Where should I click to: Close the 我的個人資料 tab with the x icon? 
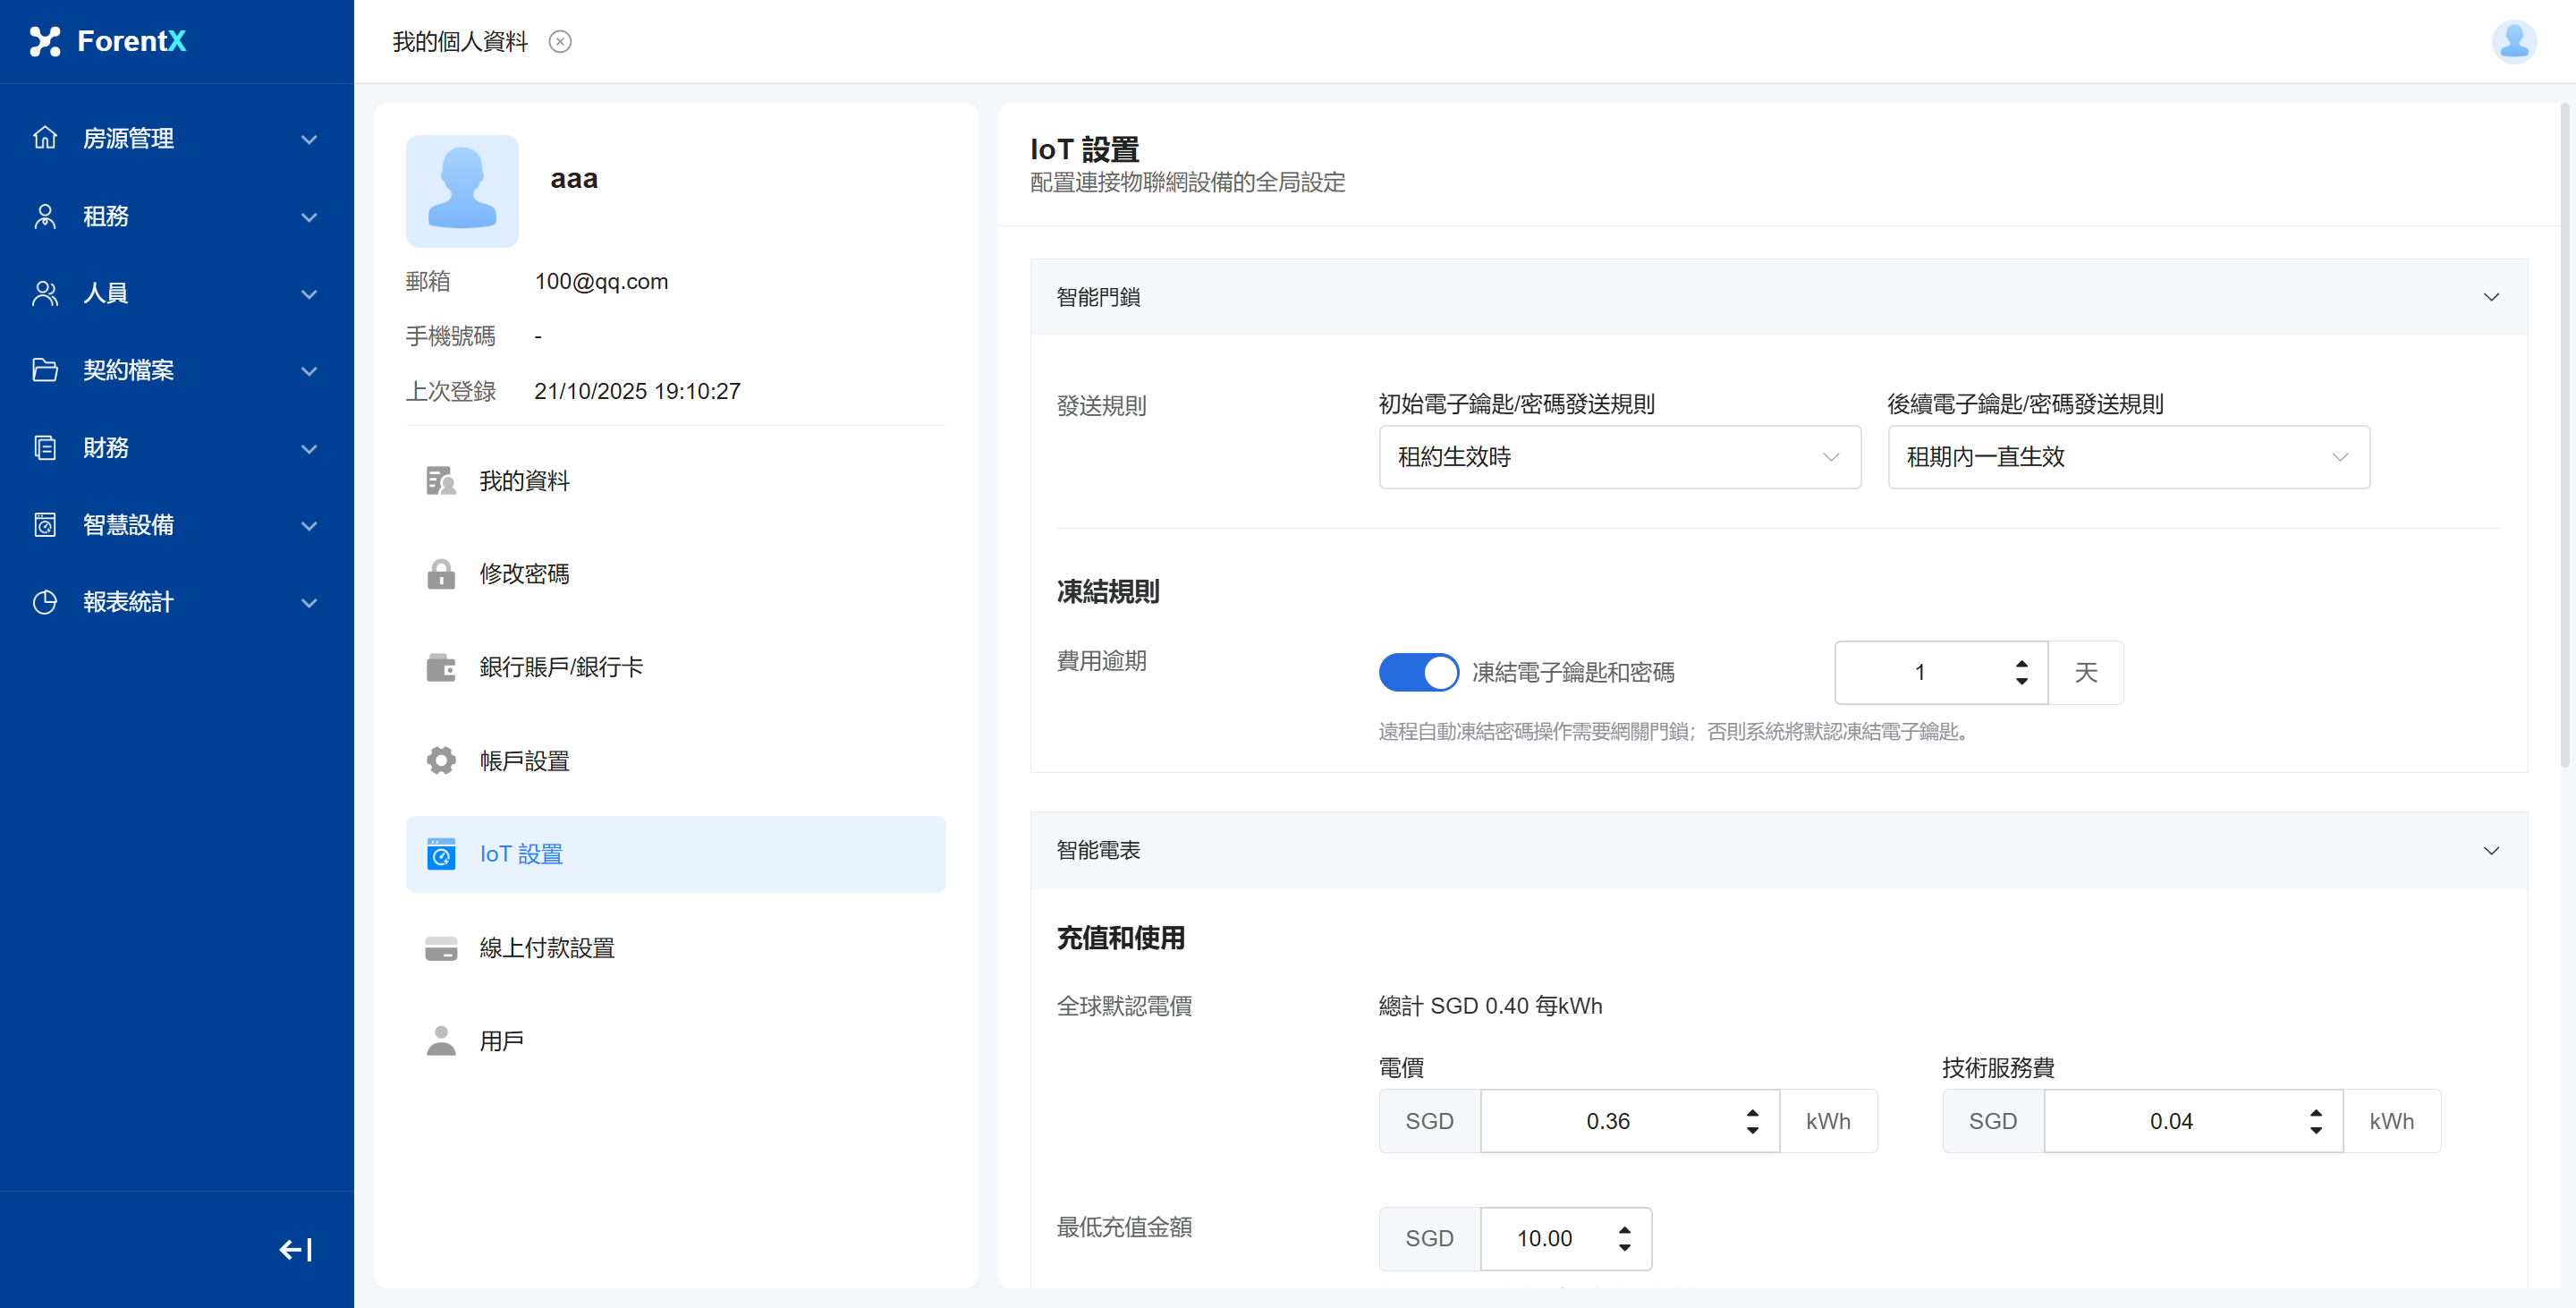point(560,41)
